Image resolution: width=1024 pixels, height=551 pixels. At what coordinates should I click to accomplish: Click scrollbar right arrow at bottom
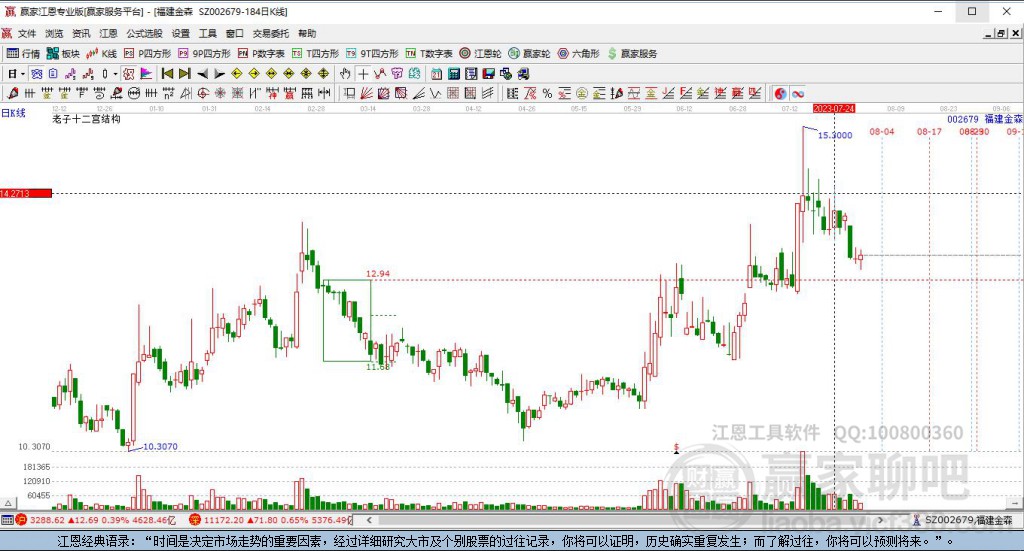(880, 520)
